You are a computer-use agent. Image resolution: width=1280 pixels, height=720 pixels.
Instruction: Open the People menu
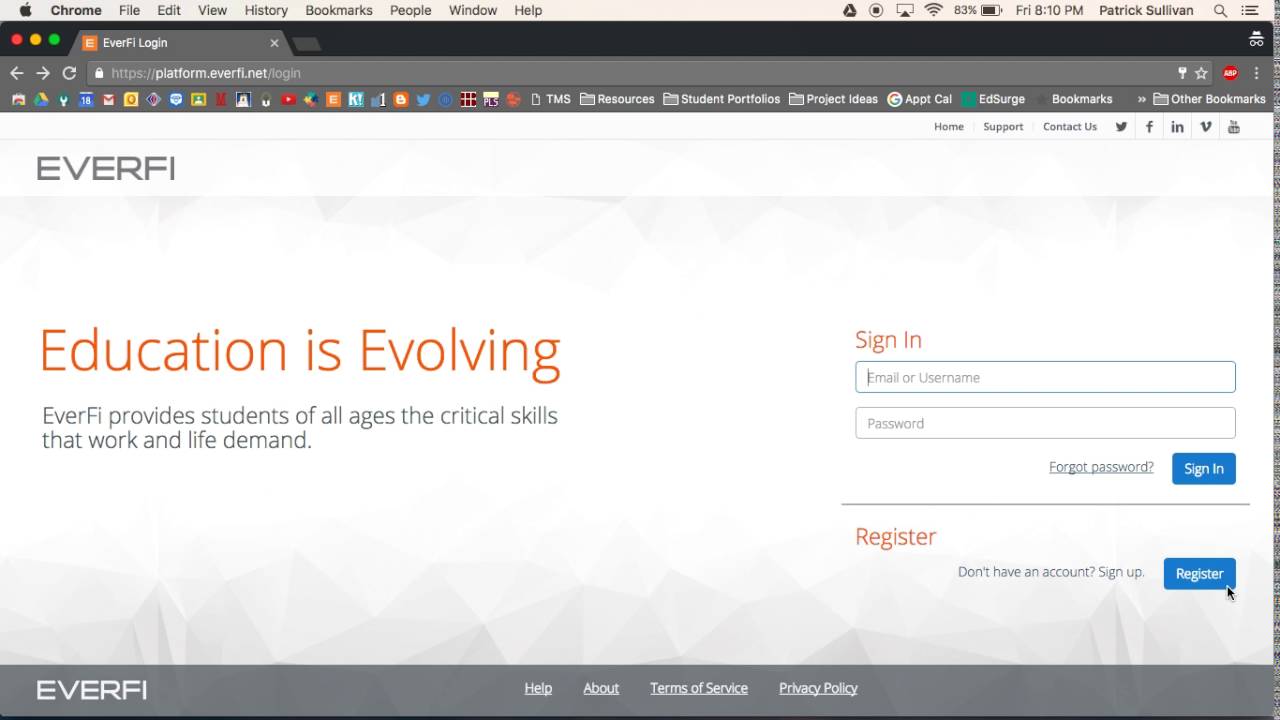[410, 10]
